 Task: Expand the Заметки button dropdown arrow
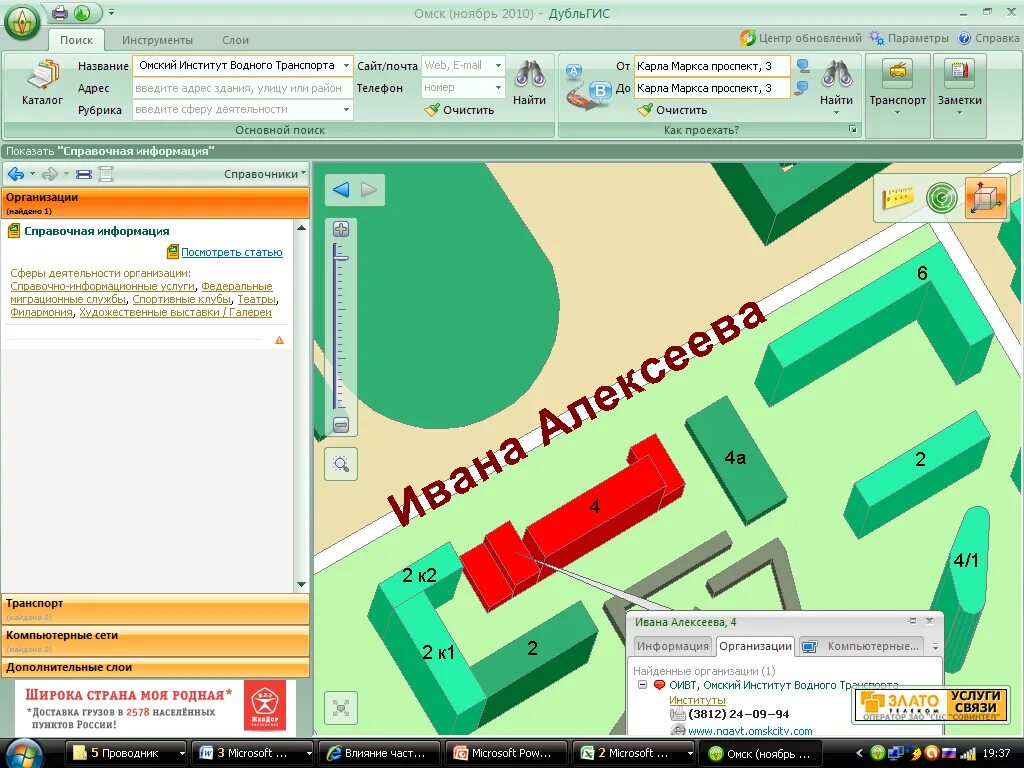(x=959, y=114)
